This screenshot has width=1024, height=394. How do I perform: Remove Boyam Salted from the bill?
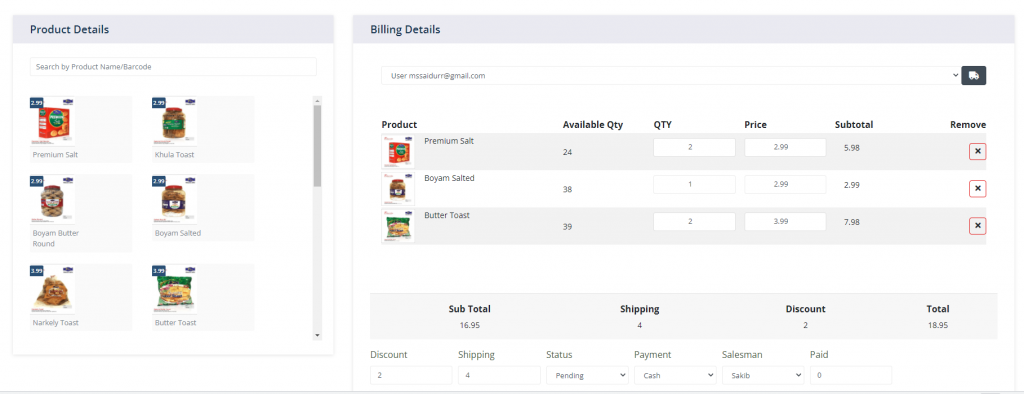[978, 189]
